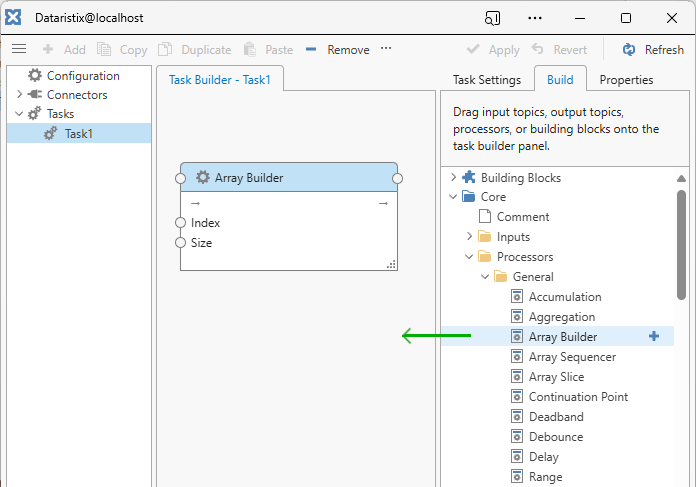
Task: Click the Duplicate toolbar button
Action: [195, 49]
